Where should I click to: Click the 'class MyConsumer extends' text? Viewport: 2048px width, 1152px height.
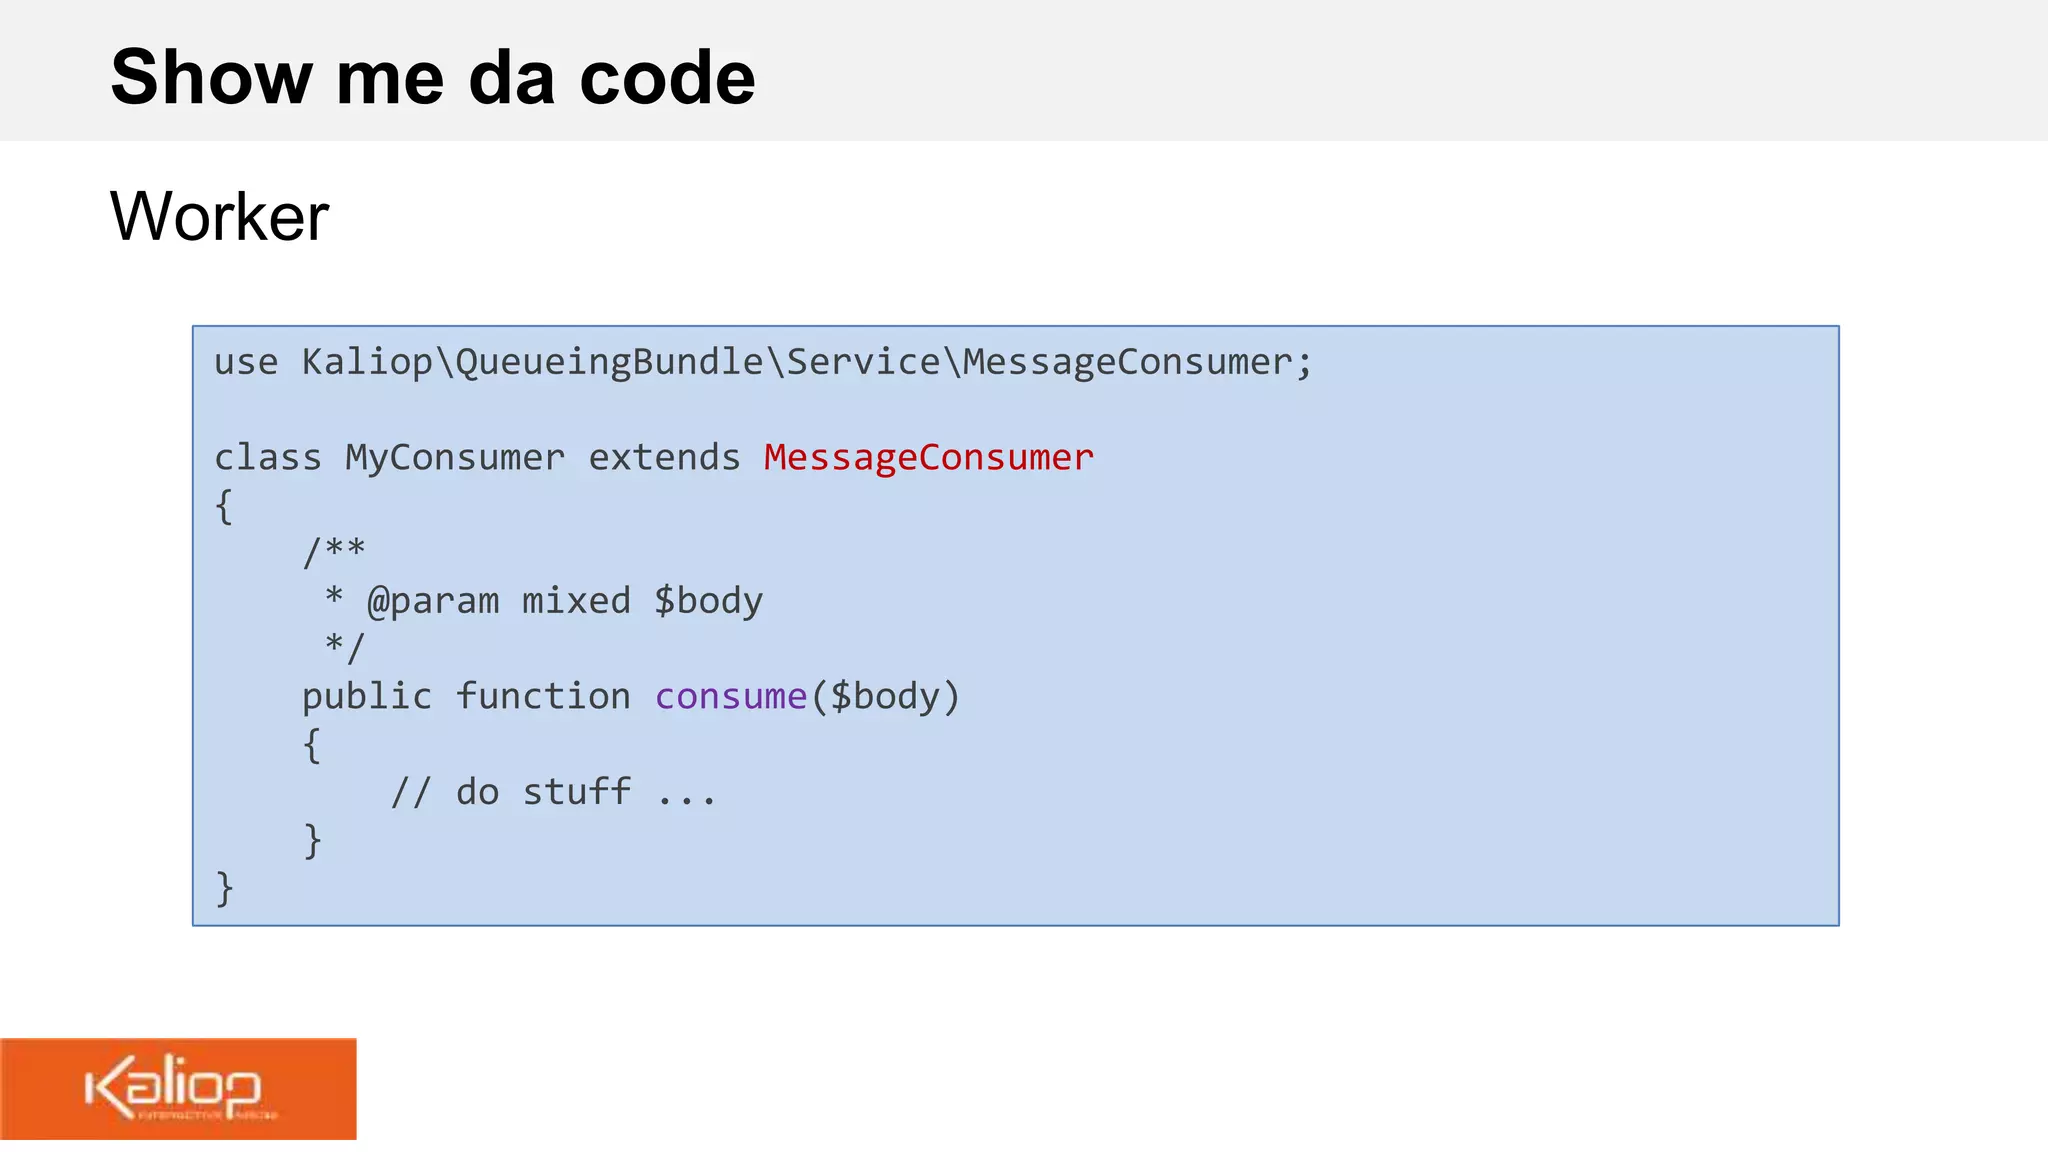(x=477, y=458)
